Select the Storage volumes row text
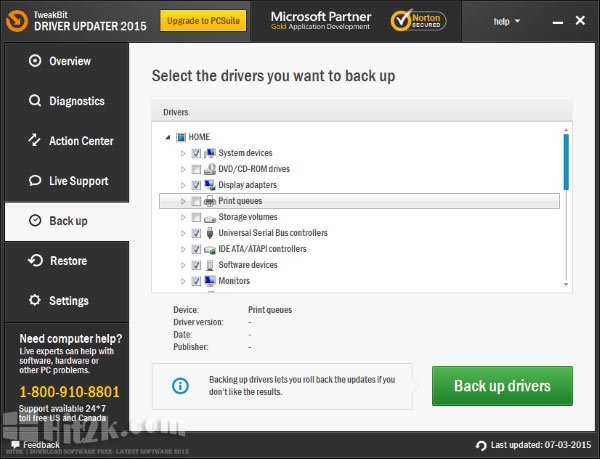600x459 pixels. coord(248,217)
